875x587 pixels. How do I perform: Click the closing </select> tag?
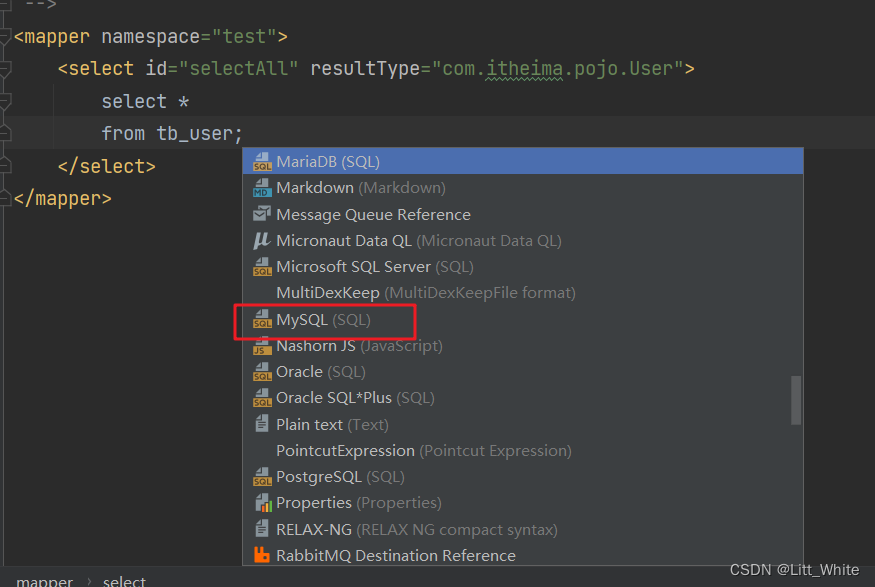[107, 166]
